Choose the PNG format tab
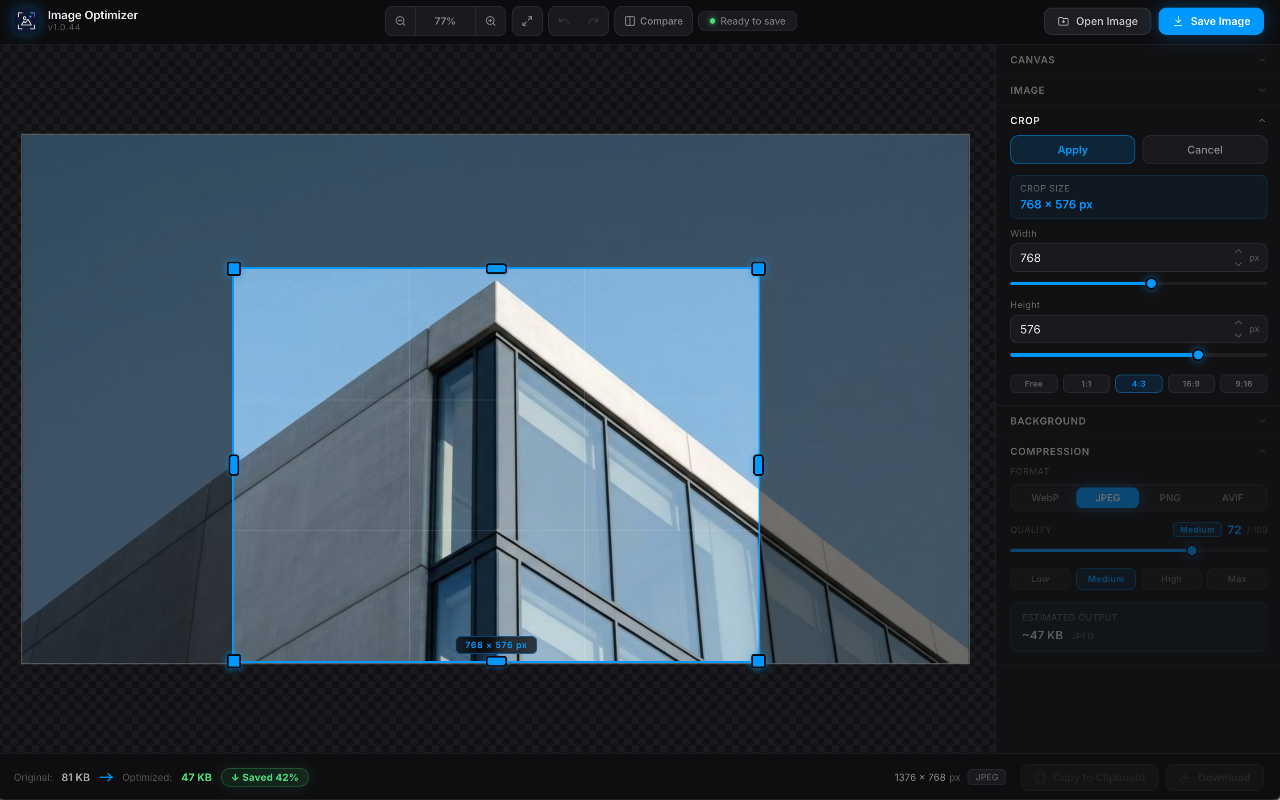The height and width of the screenshot is (800, 1280). [x=1170, y=498]
